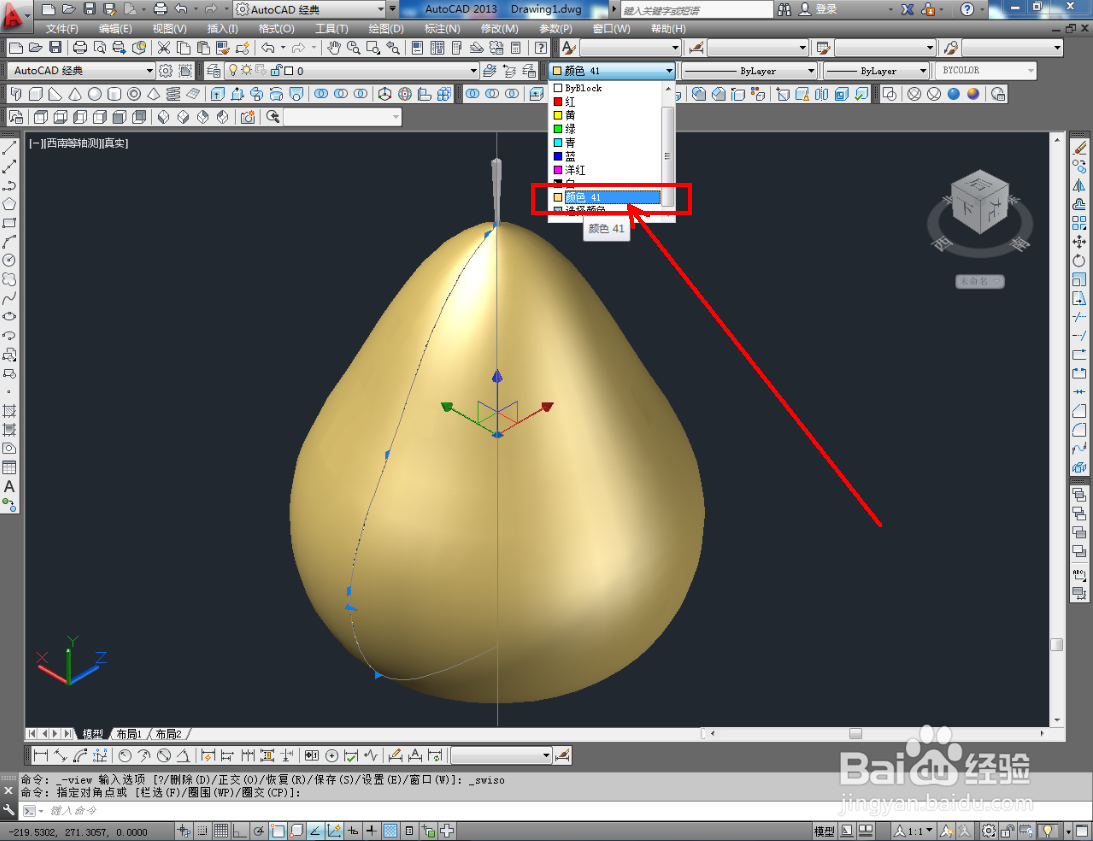Click the 模型 button in status bar
1093x841 pixels.
pos(824,831)
